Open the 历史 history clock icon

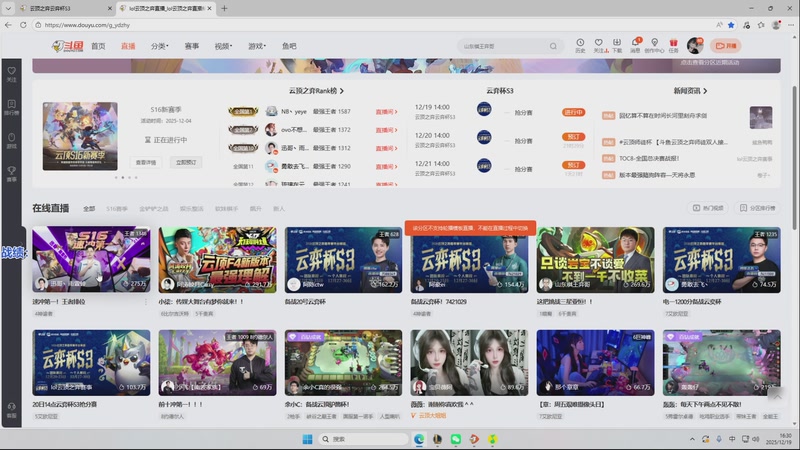pos(580,45)
